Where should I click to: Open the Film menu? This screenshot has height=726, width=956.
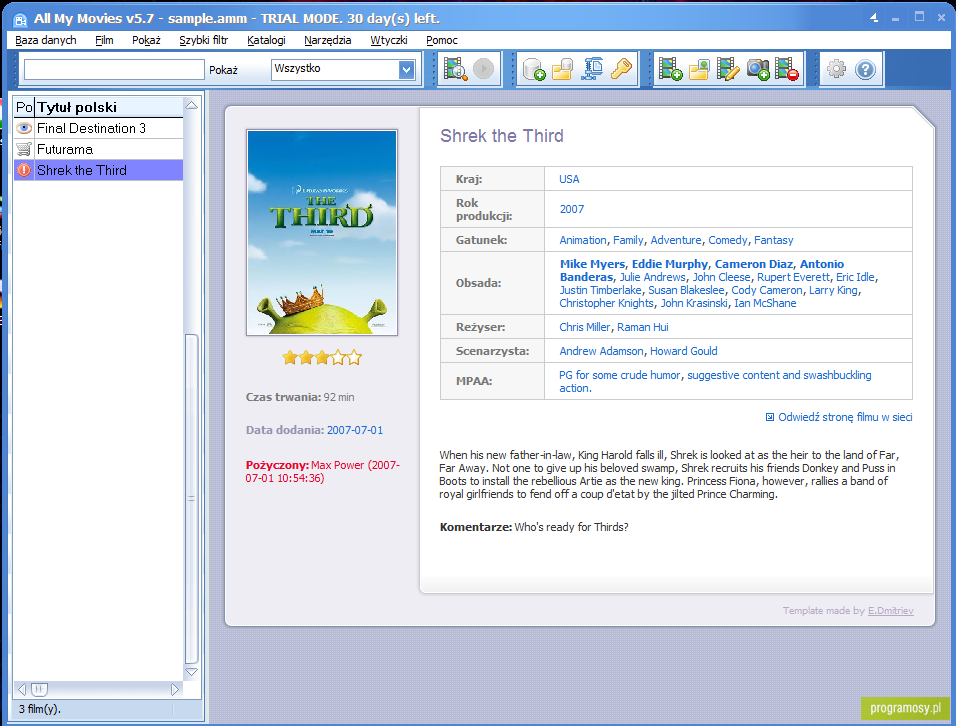coord(104,40)
